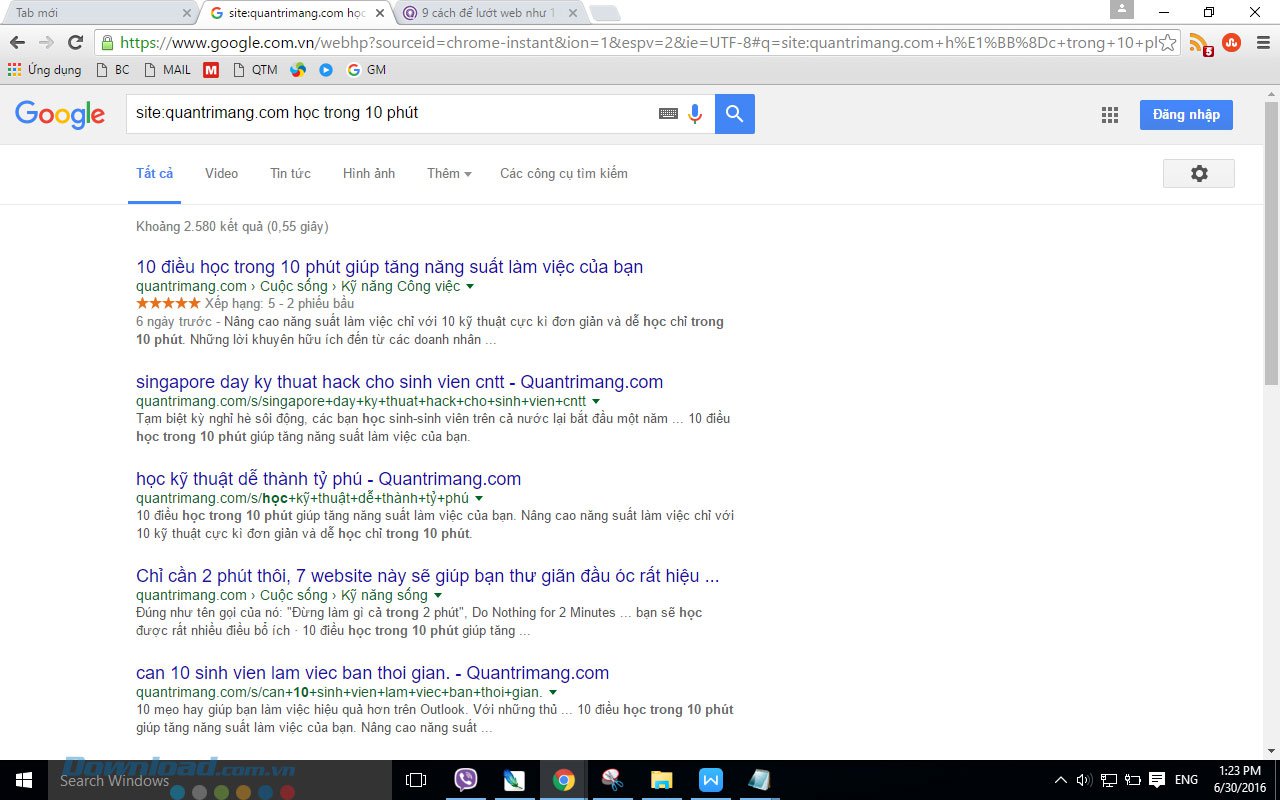Screen dimensions: 1280x800
Task: Open a new tab with the new-tab button
Action: [605, 14]
